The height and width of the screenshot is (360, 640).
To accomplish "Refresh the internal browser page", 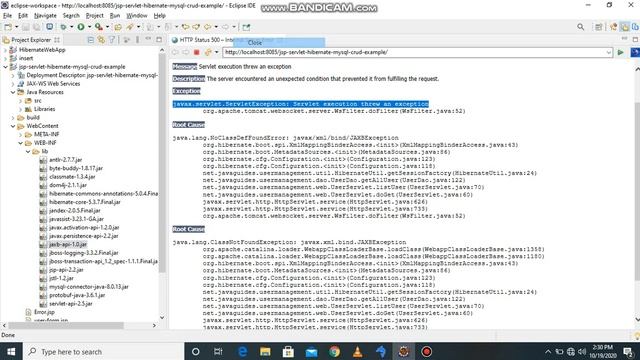I will (208, 52).
